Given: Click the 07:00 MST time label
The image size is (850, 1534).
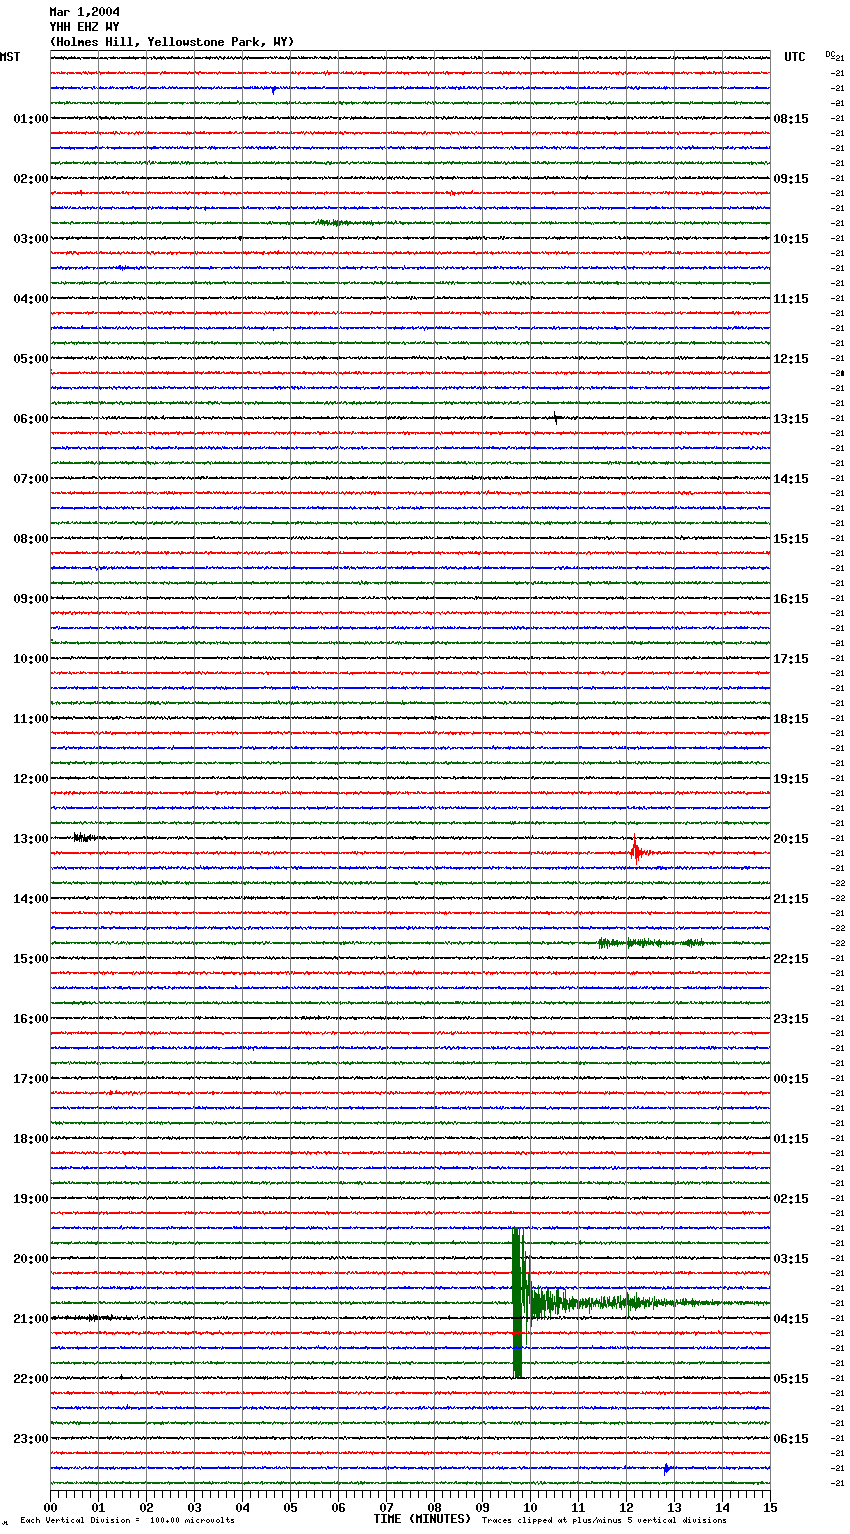Looking at the screenshot, I should [31, 479].
